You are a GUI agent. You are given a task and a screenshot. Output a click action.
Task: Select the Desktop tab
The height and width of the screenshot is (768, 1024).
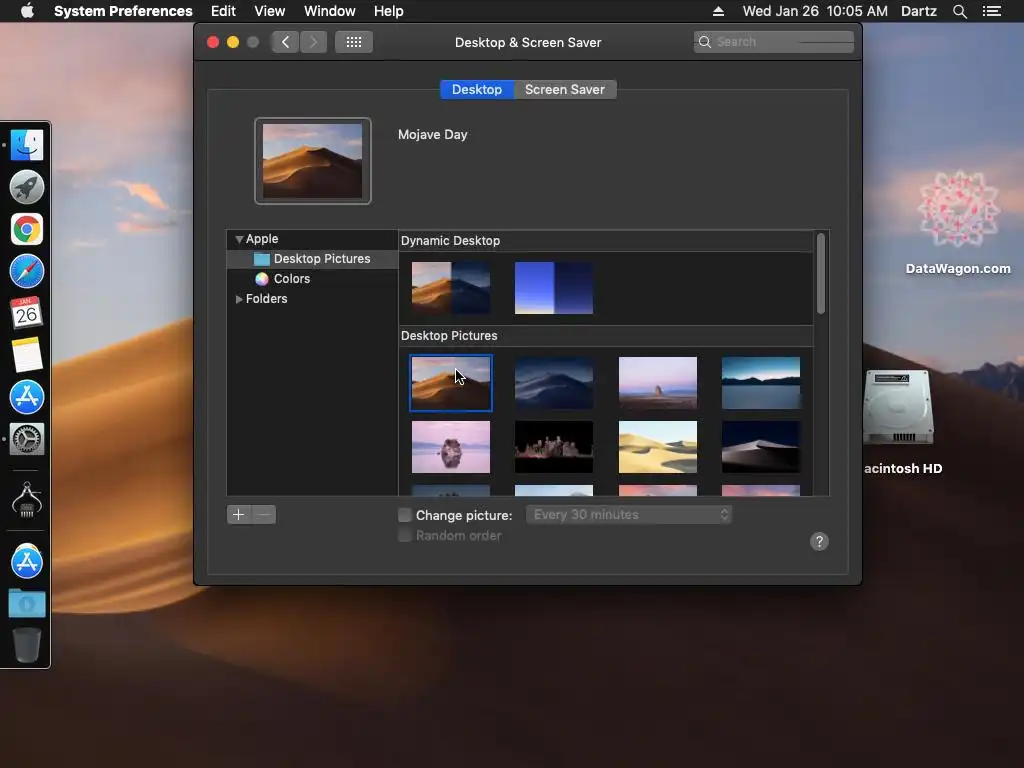click(477, 89)
